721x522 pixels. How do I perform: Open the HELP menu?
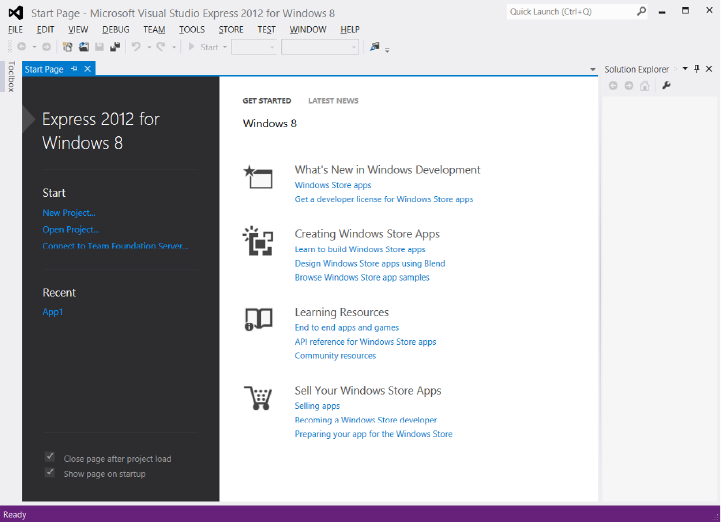click(350, 29)
